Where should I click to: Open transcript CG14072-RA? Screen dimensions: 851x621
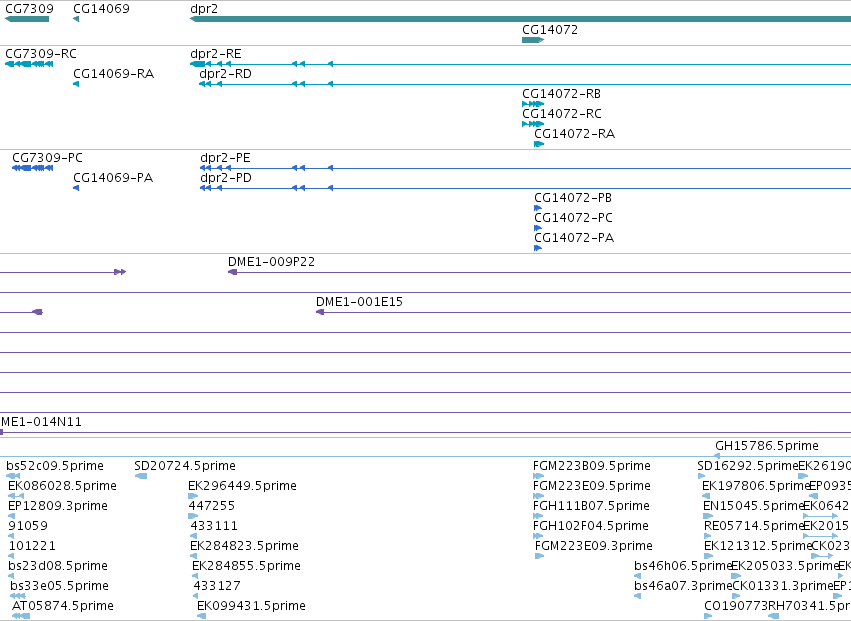[574, 134]
